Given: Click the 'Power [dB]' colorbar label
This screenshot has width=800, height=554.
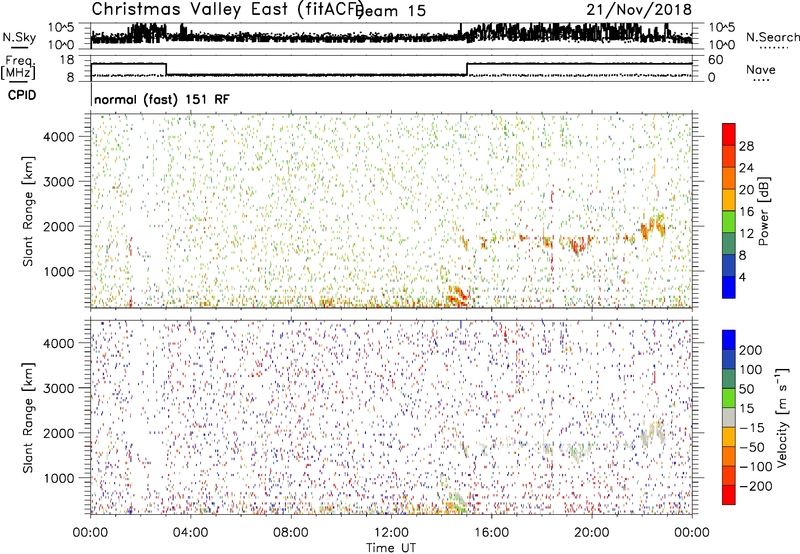Looking at the screenshot, I should (764, 211).
